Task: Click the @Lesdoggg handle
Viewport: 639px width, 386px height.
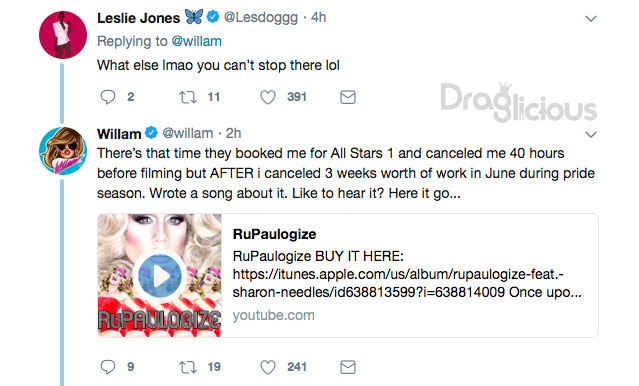Action: coord(261,18)
